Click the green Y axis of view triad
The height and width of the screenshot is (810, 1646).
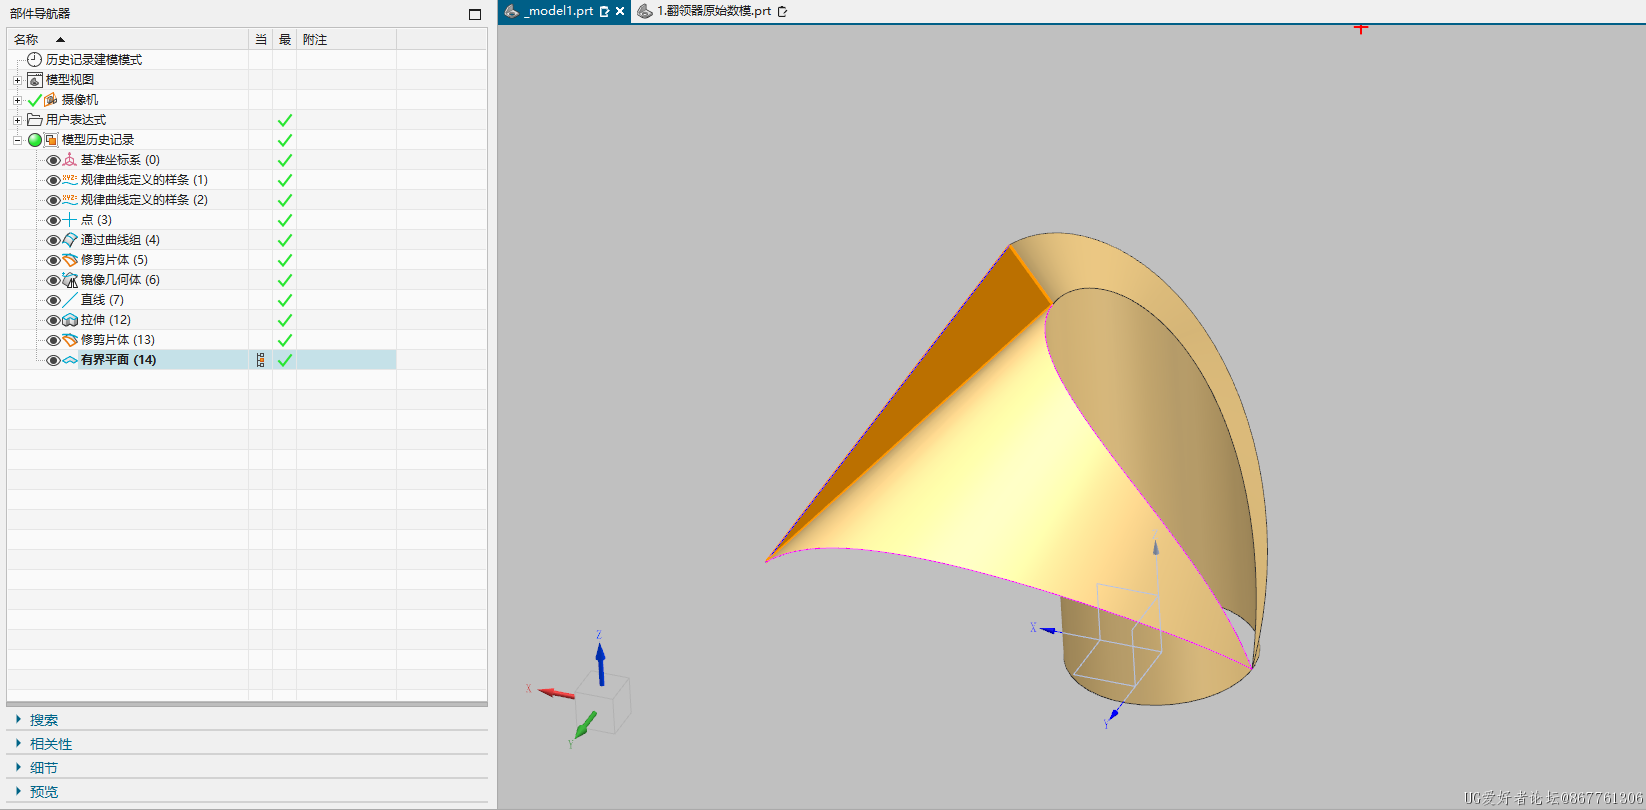click(584, 727)
